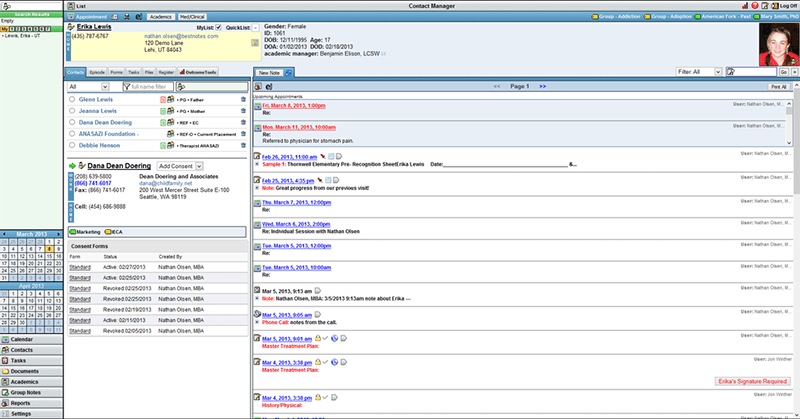Click the Calendar icon in sidebar
The image size is (800, 419).
(6, 338)
